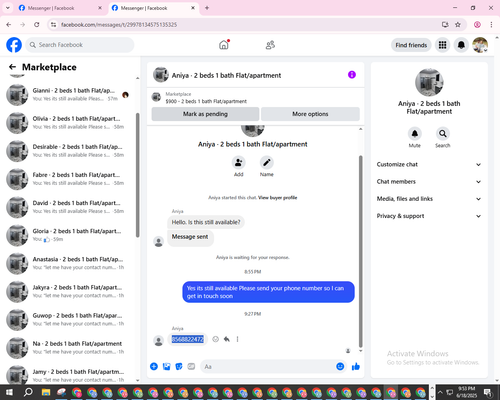This screenshot has width=500, height=400.
Task: Open Gloria conversation in list
Action: (68, 235)
